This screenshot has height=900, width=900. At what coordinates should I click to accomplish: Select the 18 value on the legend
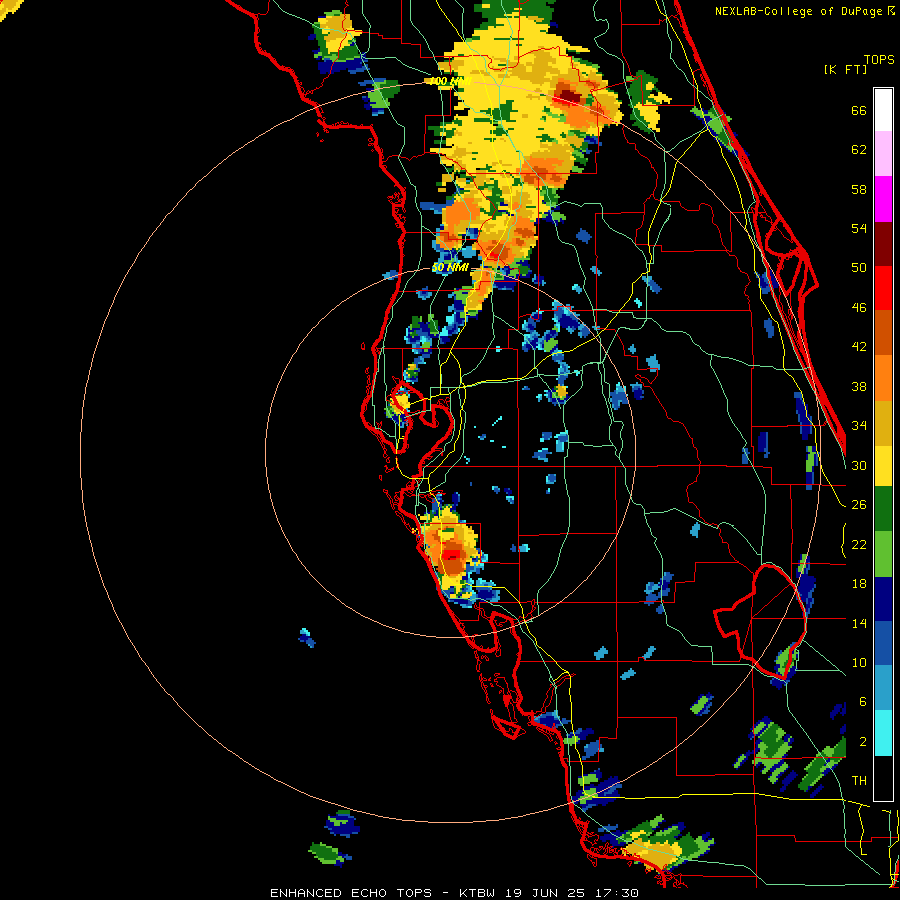coord(859,584)
